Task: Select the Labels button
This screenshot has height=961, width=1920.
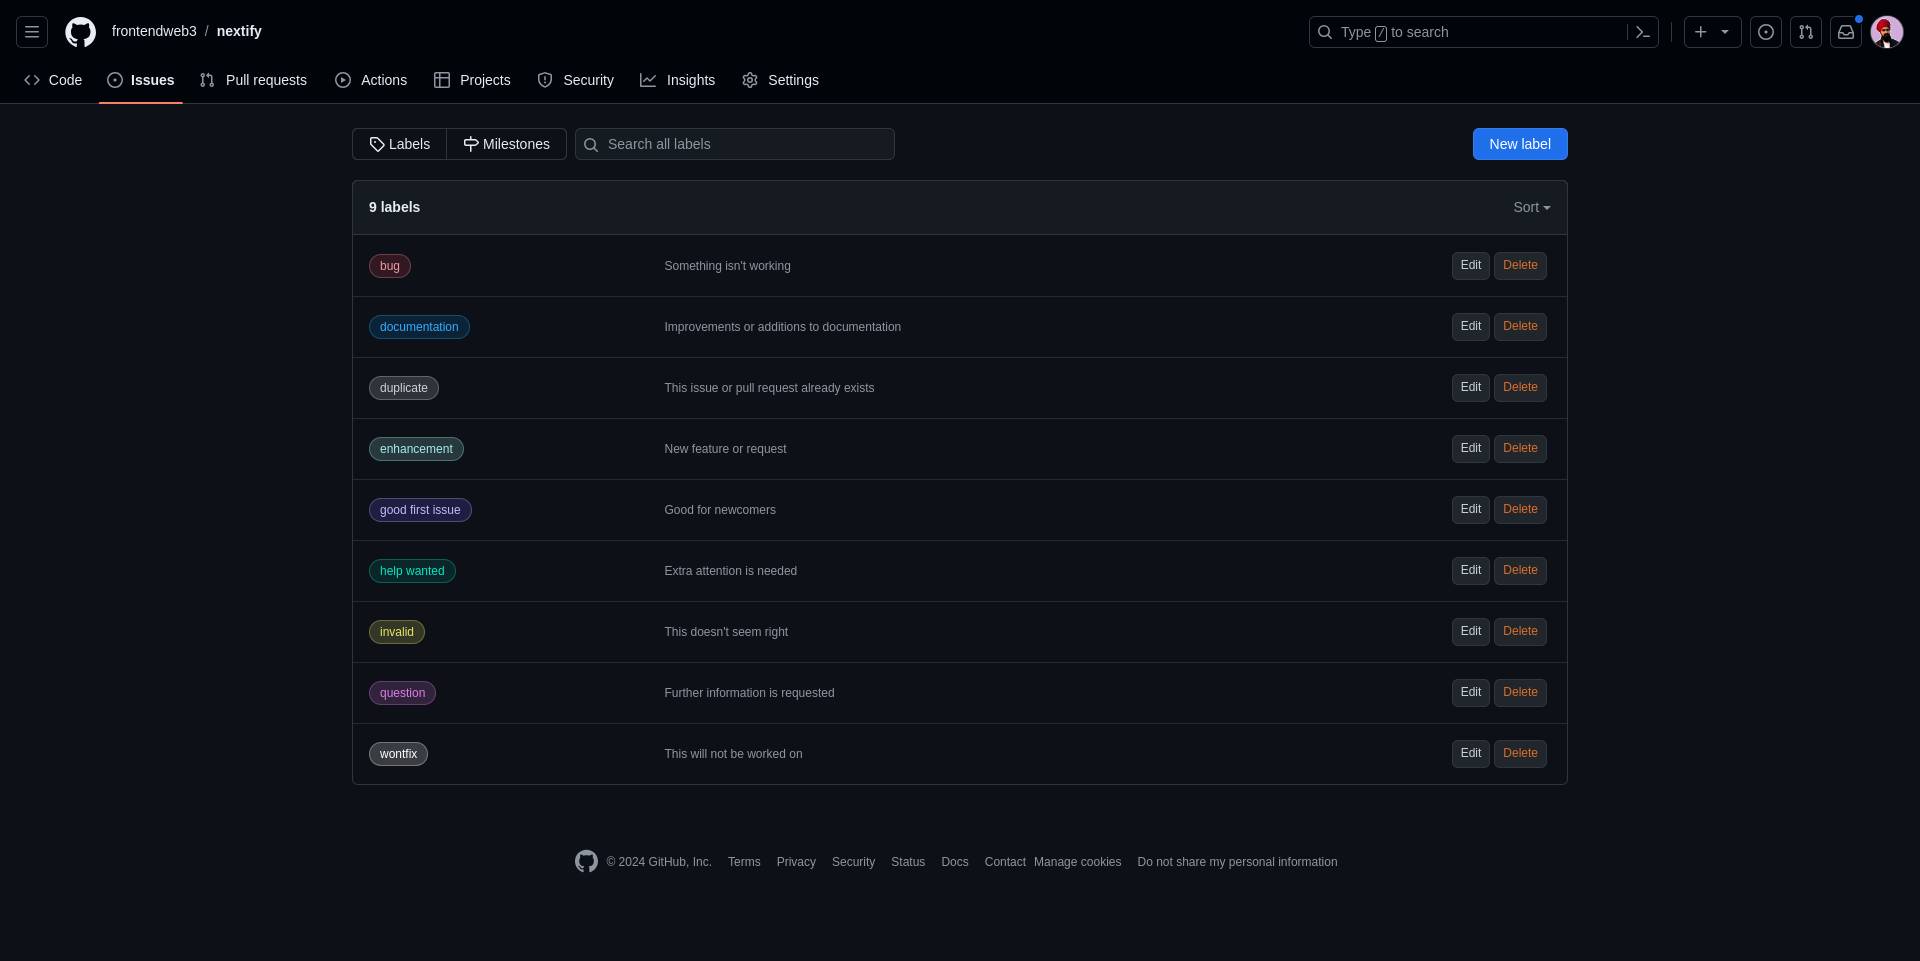Action: (x=400, y=144)
